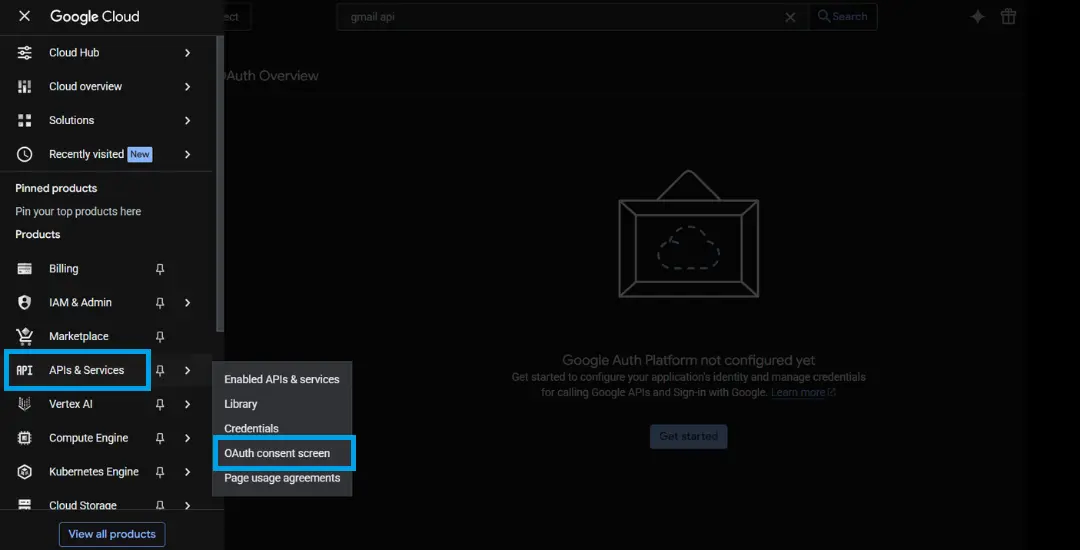Expand IAM & Admin submenu arrow
Screen dimensions: 1080x550
(187, 303)
